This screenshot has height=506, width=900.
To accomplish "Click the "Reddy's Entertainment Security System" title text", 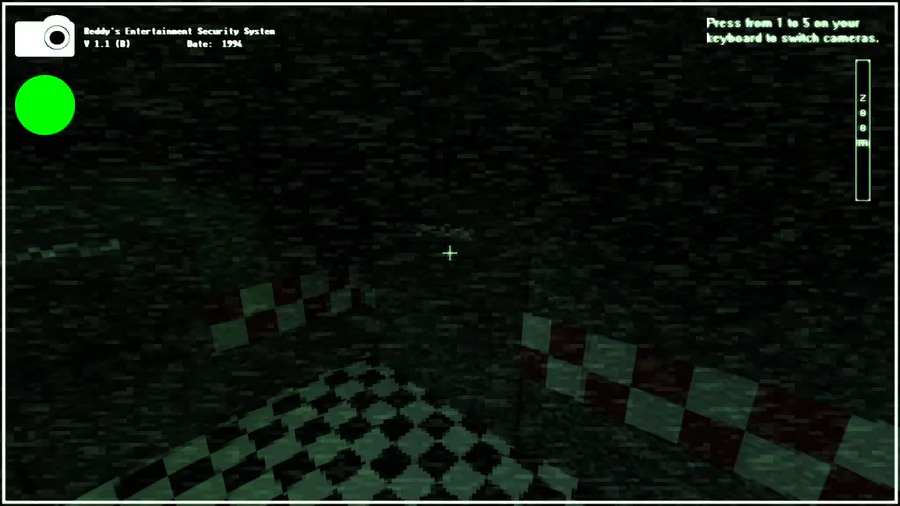I will [x=179, y=32].
